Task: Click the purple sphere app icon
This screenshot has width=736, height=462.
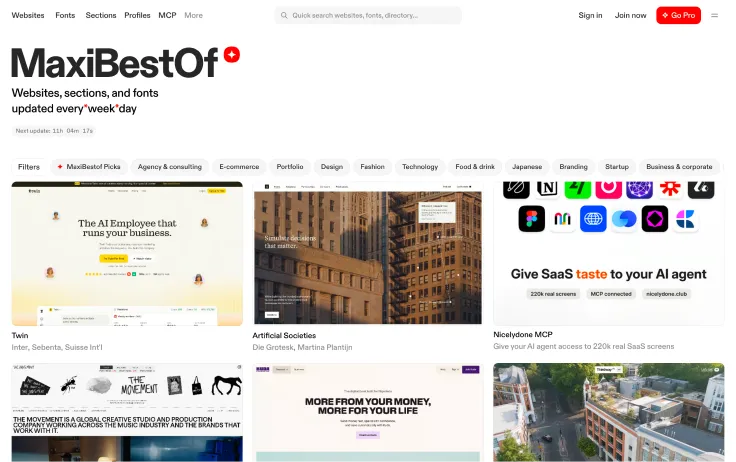Action: tap(639, 188)
